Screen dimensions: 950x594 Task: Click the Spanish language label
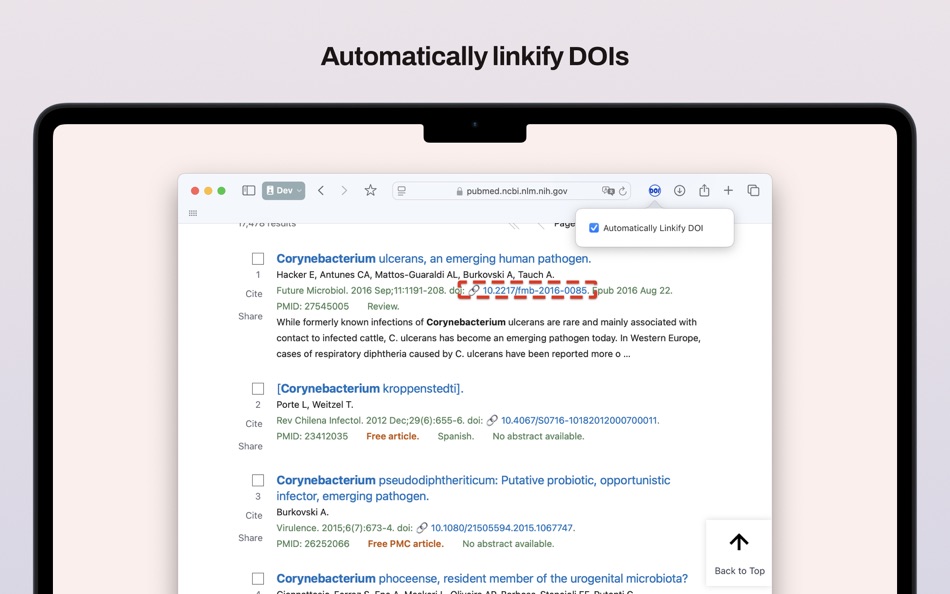[456, 436]
